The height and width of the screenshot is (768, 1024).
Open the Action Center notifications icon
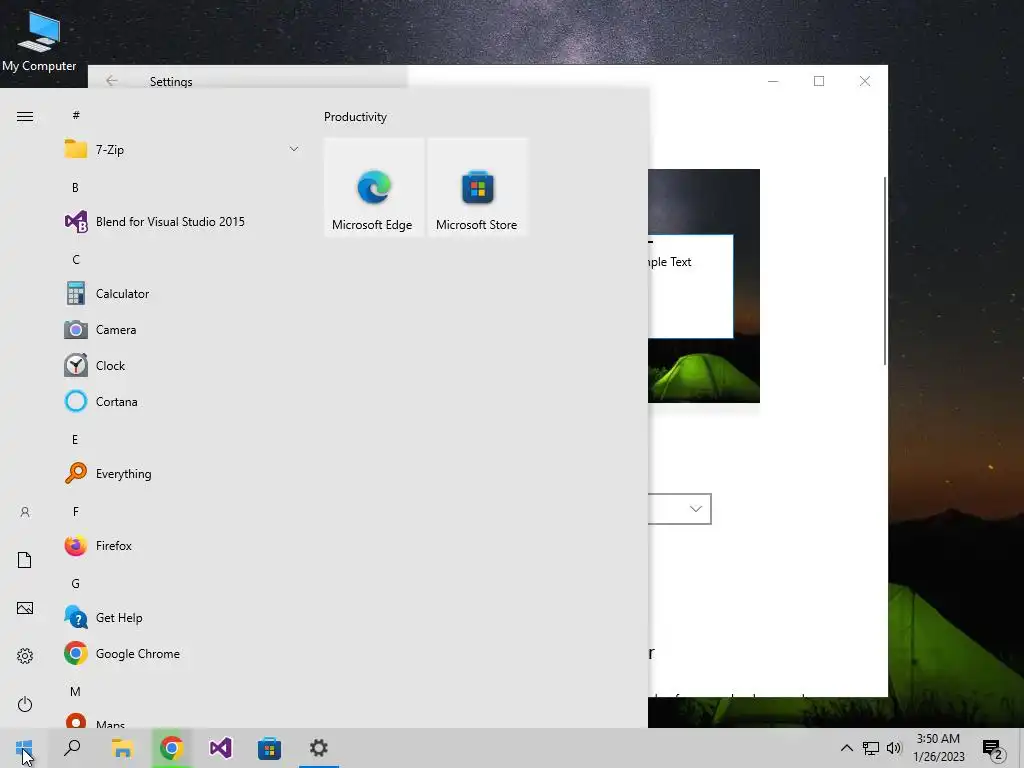[x=993, y=748]
